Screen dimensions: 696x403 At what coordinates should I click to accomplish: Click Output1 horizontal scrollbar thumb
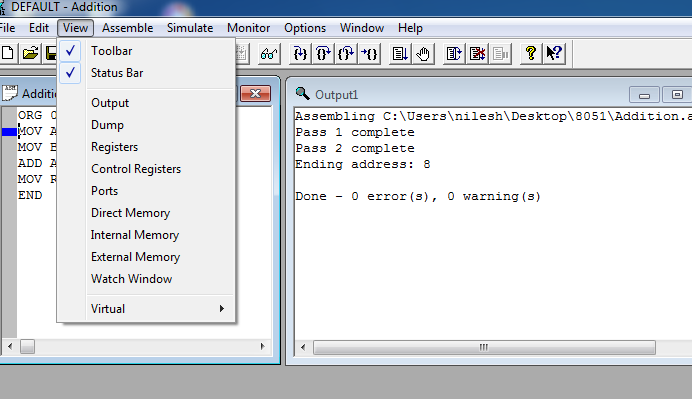tap(484, 347)
